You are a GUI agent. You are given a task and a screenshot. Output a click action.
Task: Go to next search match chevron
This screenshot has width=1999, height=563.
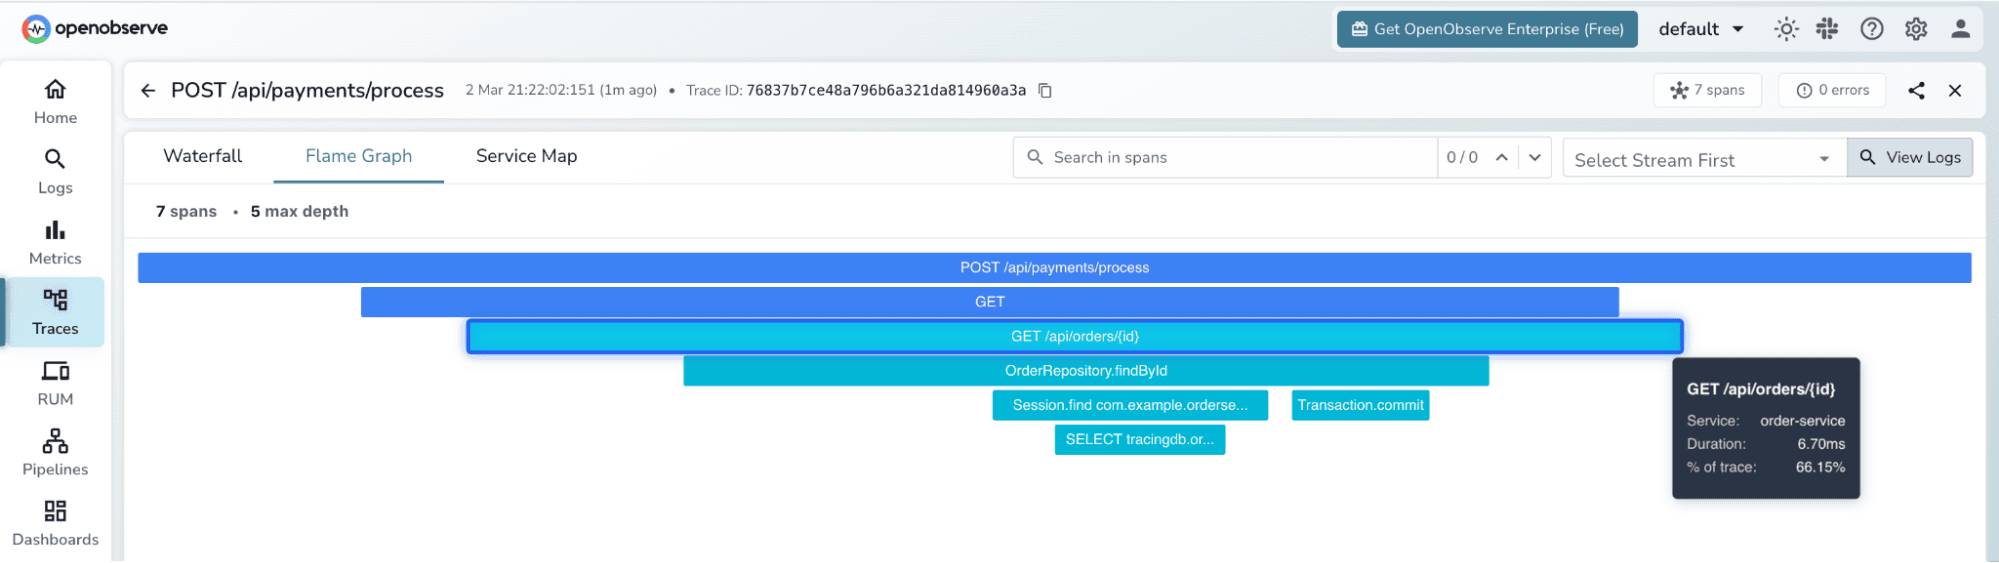coord(1535,157)
